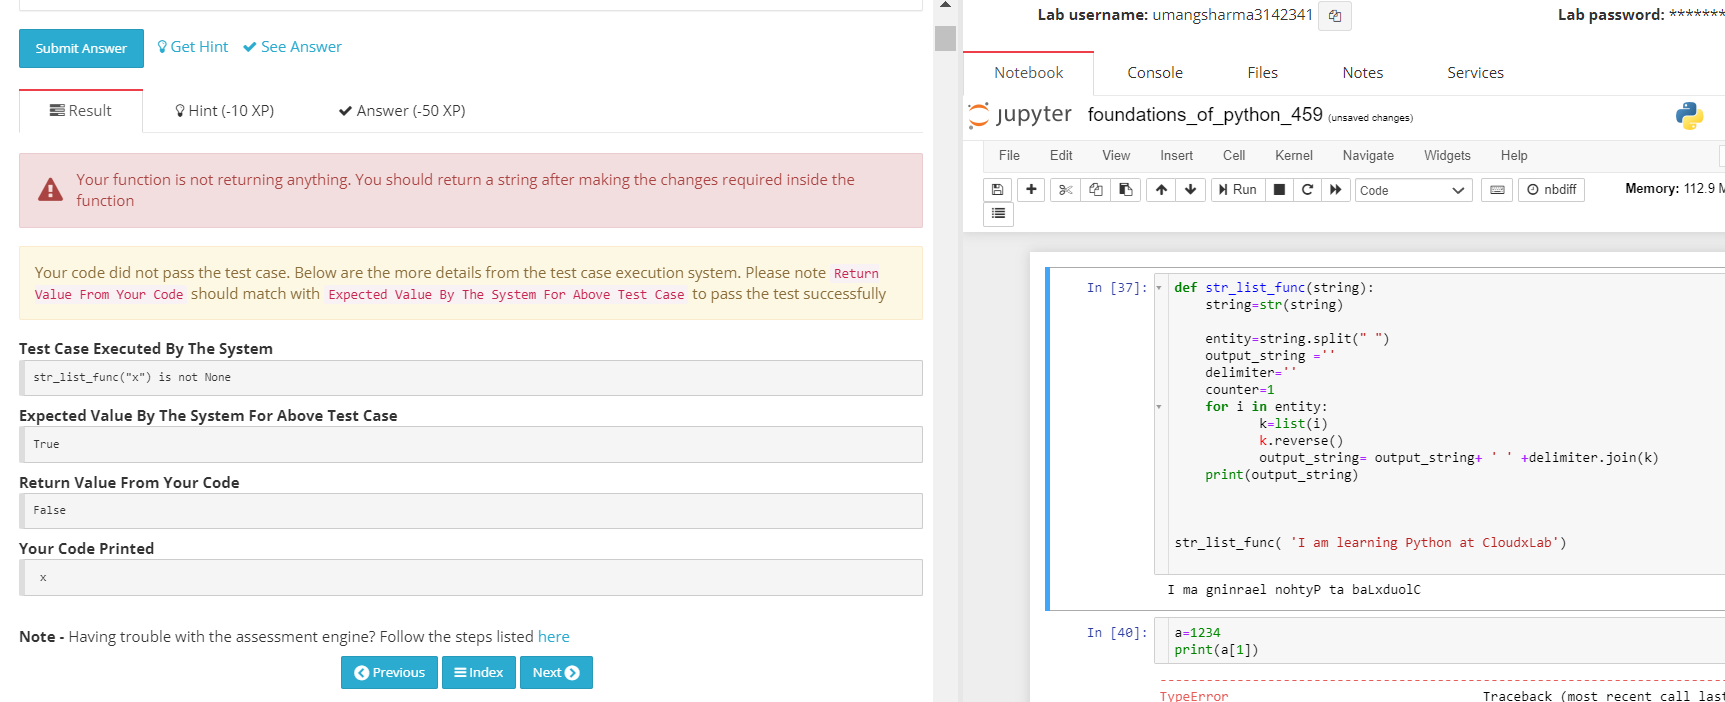Viewport: 1725px width, 702px height.
Task: Go to the Next page
Action: coord(556,673)
